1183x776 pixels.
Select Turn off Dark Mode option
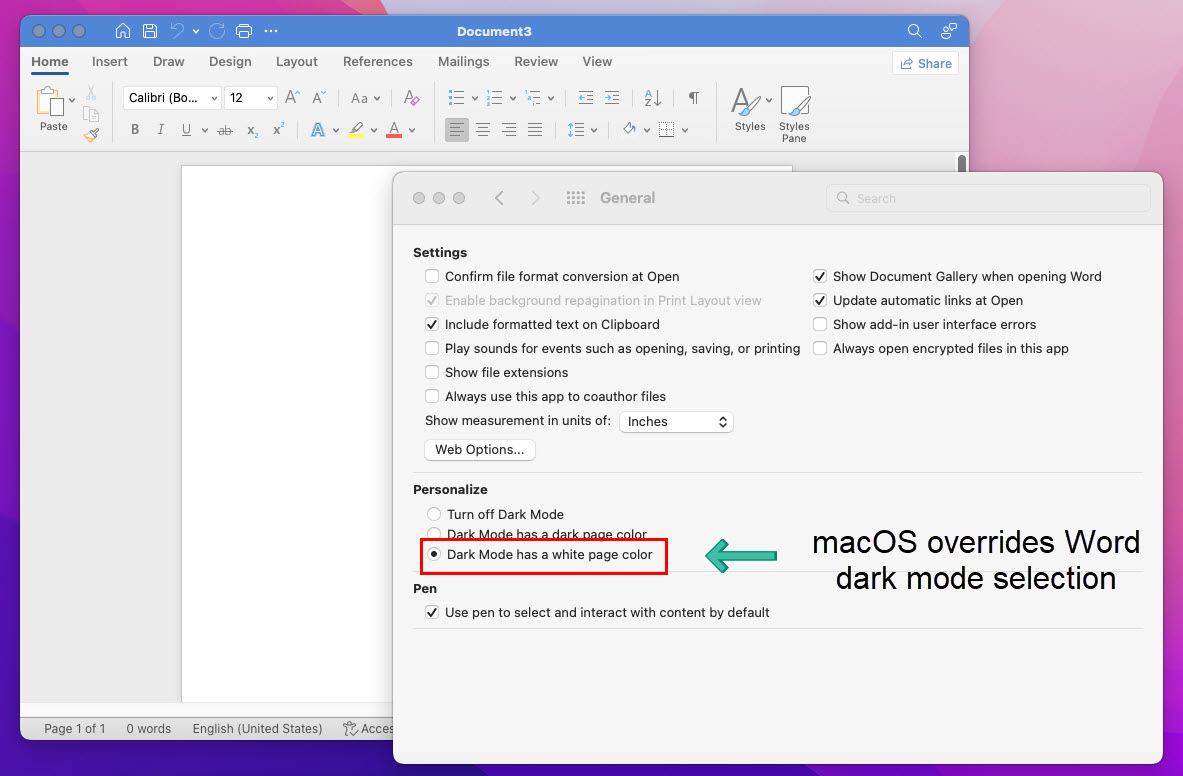(434, 514)
